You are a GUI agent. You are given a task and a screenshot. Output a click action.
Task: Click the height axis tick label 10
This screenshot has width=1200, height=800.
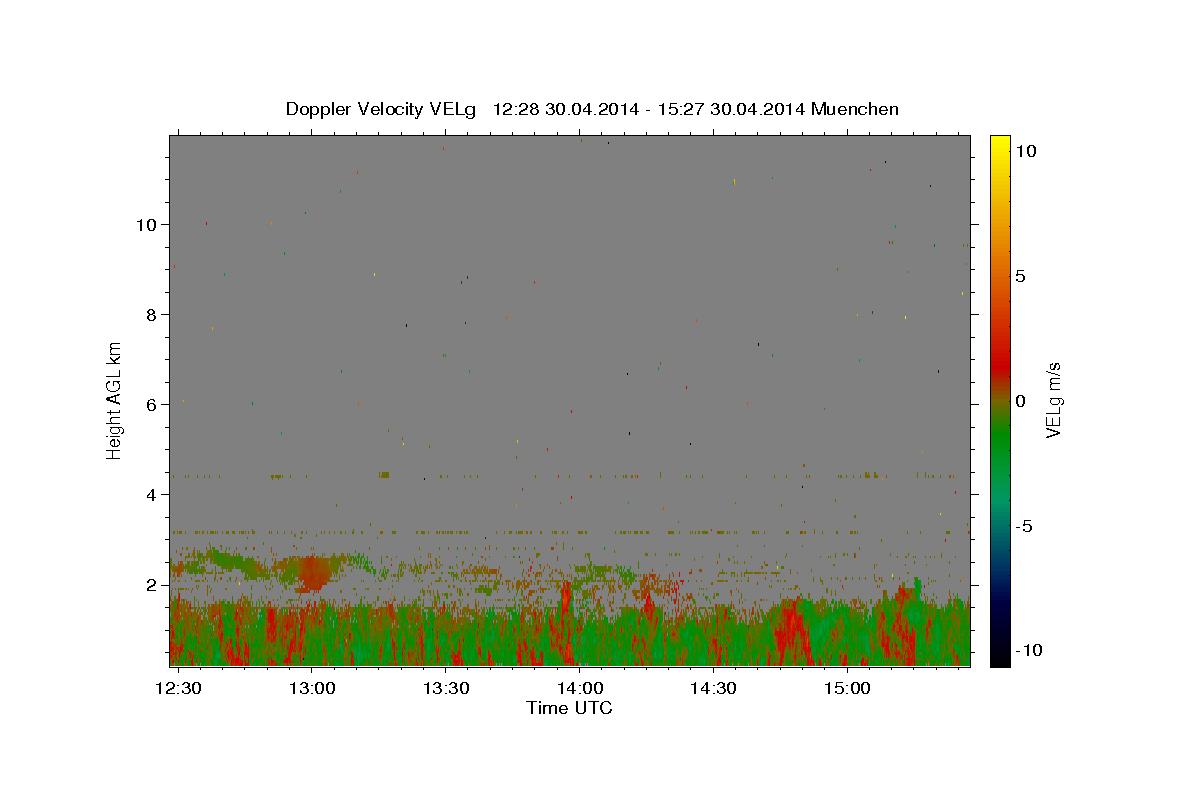click(148, 225)
